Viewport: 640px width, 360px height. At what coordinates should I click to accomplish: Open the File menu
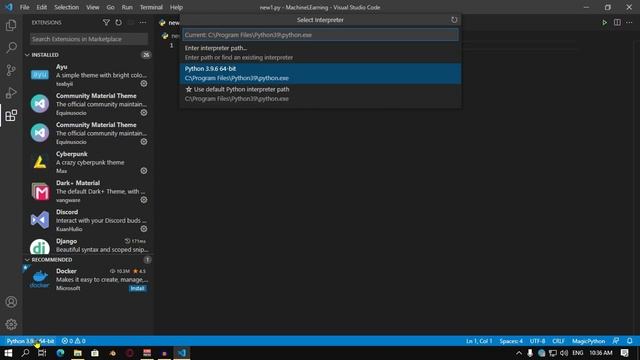(24, 7)
